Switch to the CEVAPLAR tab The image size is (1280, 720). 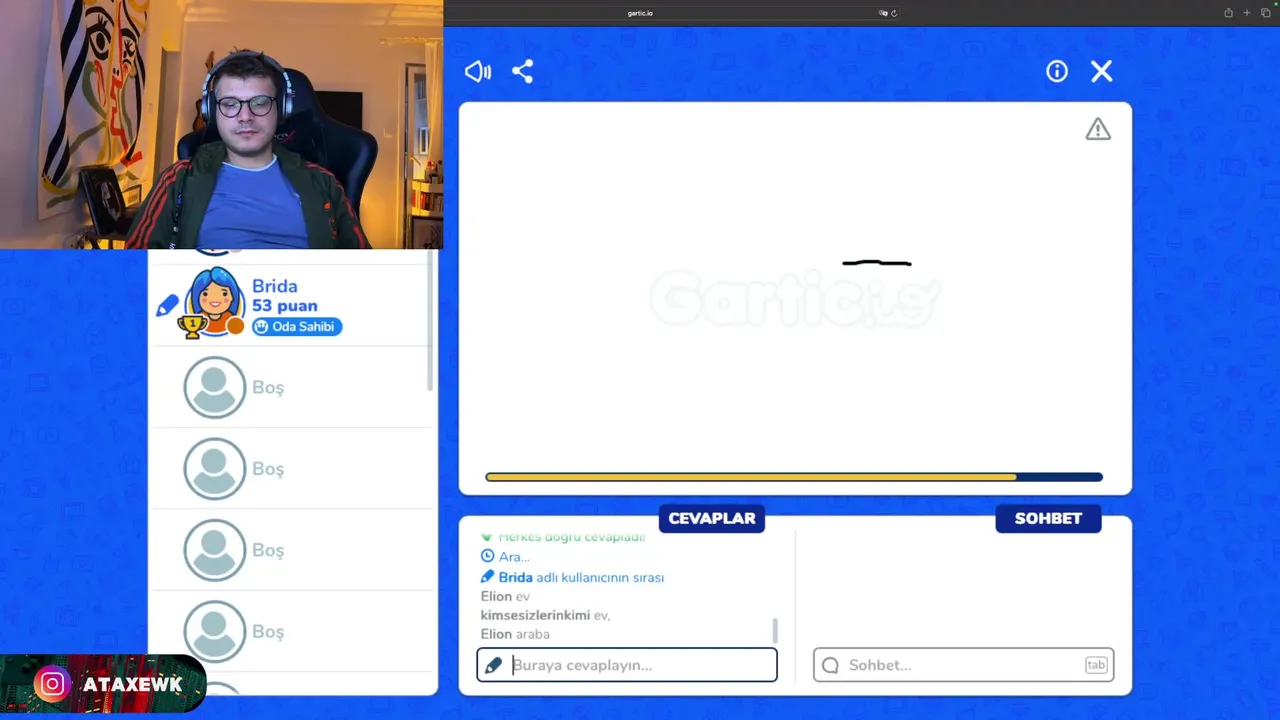tap(712, 518)
